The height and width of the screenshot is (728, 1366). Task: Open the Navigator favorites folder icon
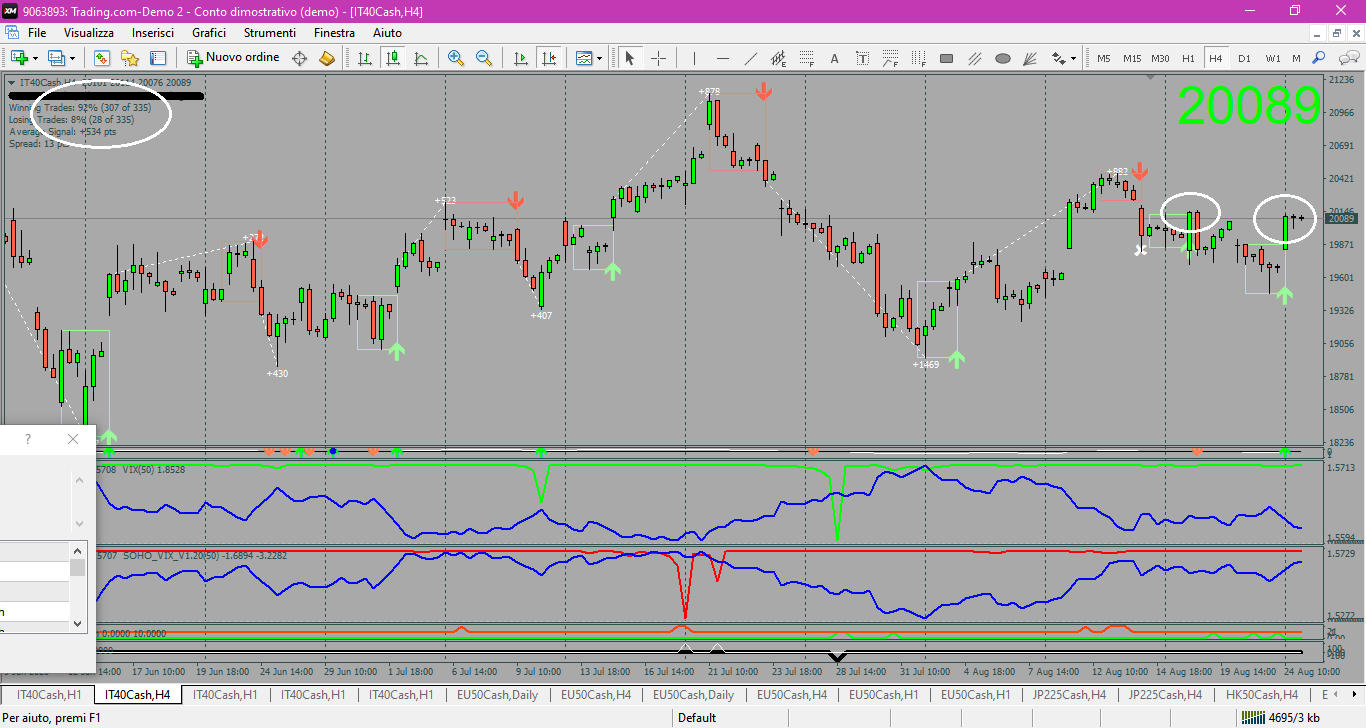tap(129, 58)
